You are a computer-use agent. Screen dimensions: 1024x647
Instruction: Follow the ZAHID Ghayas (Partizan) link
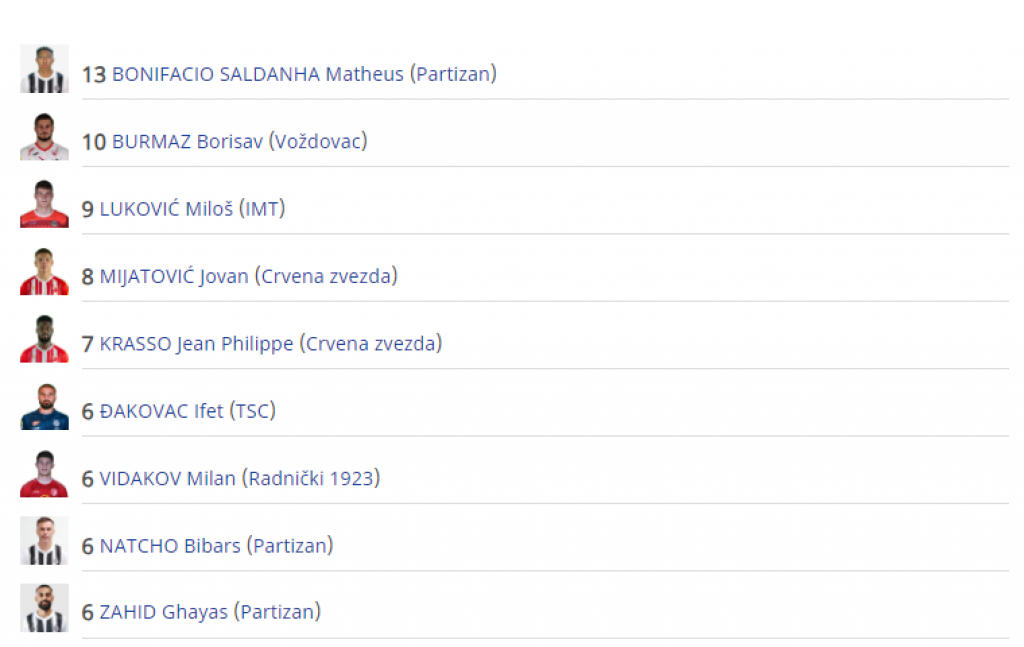210,612
